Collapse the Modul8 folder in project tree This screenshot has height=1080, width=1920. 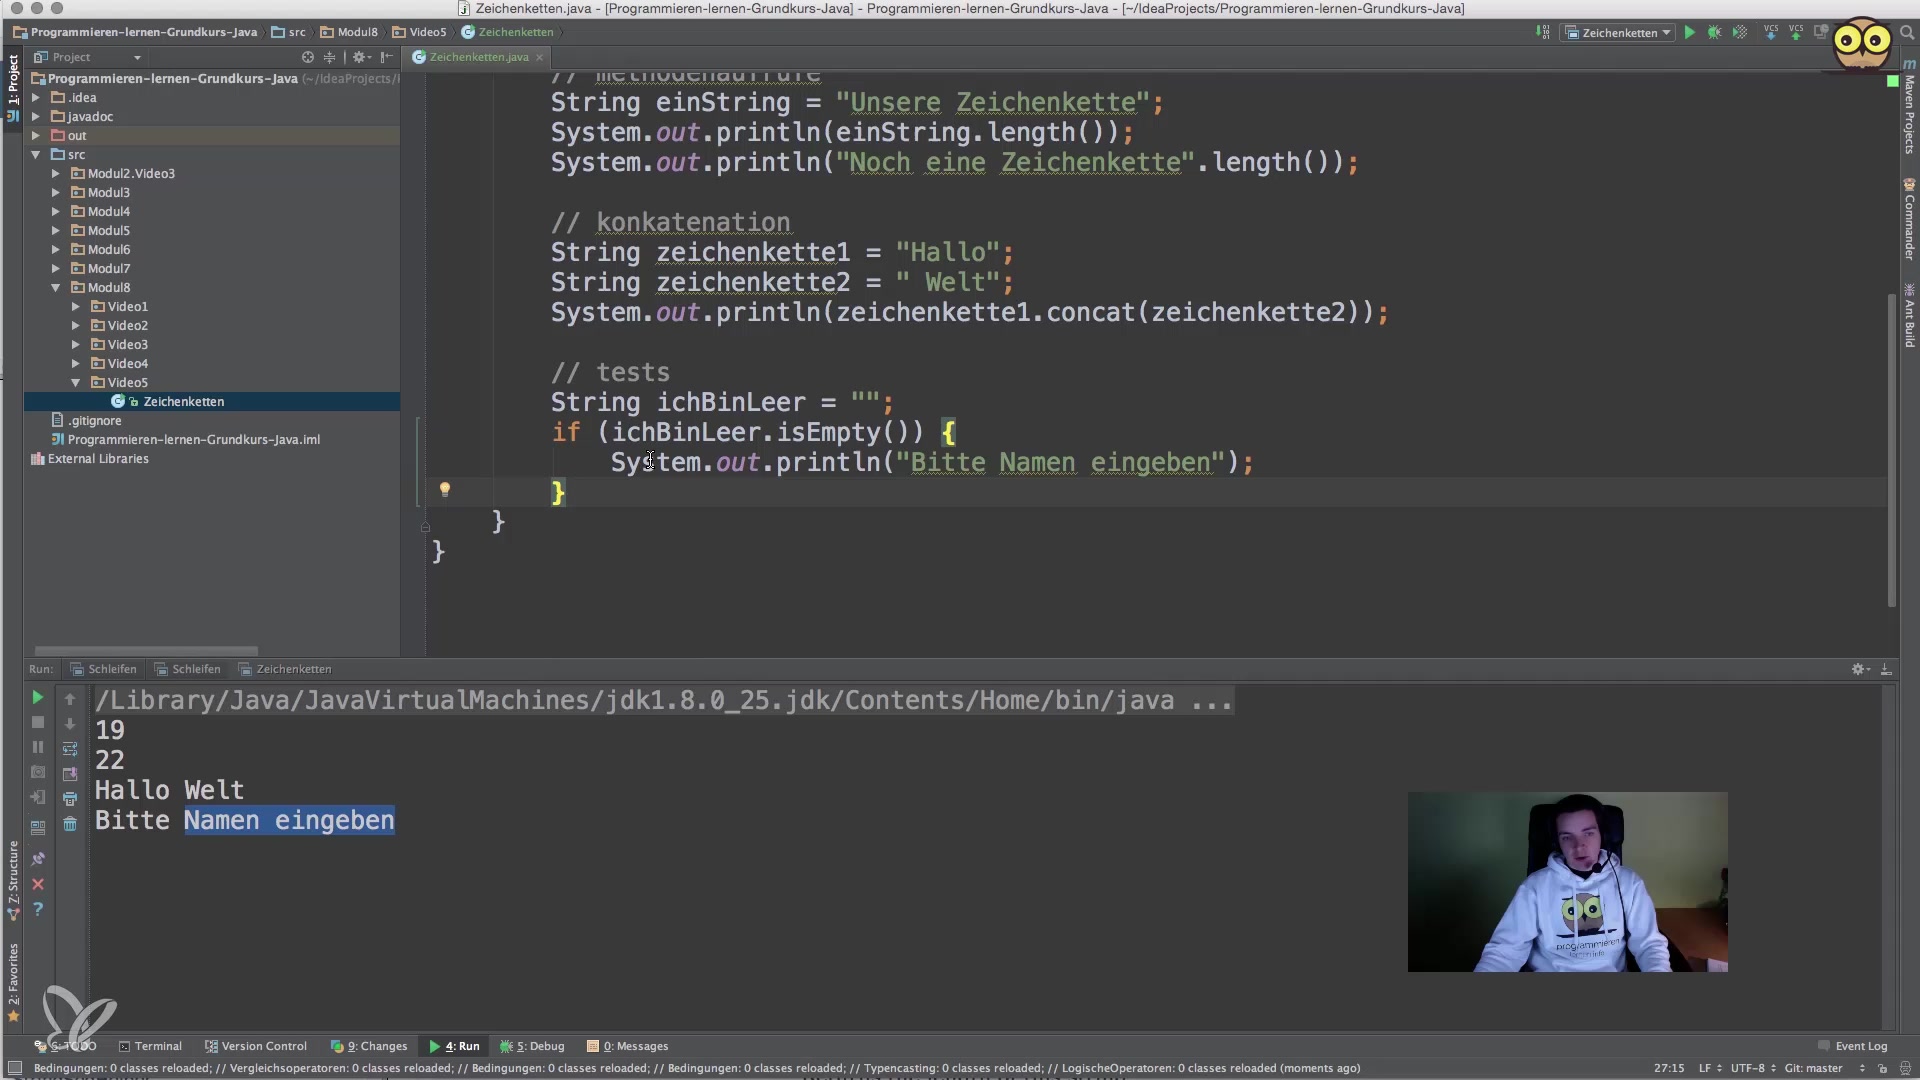(x=56, y=288)
